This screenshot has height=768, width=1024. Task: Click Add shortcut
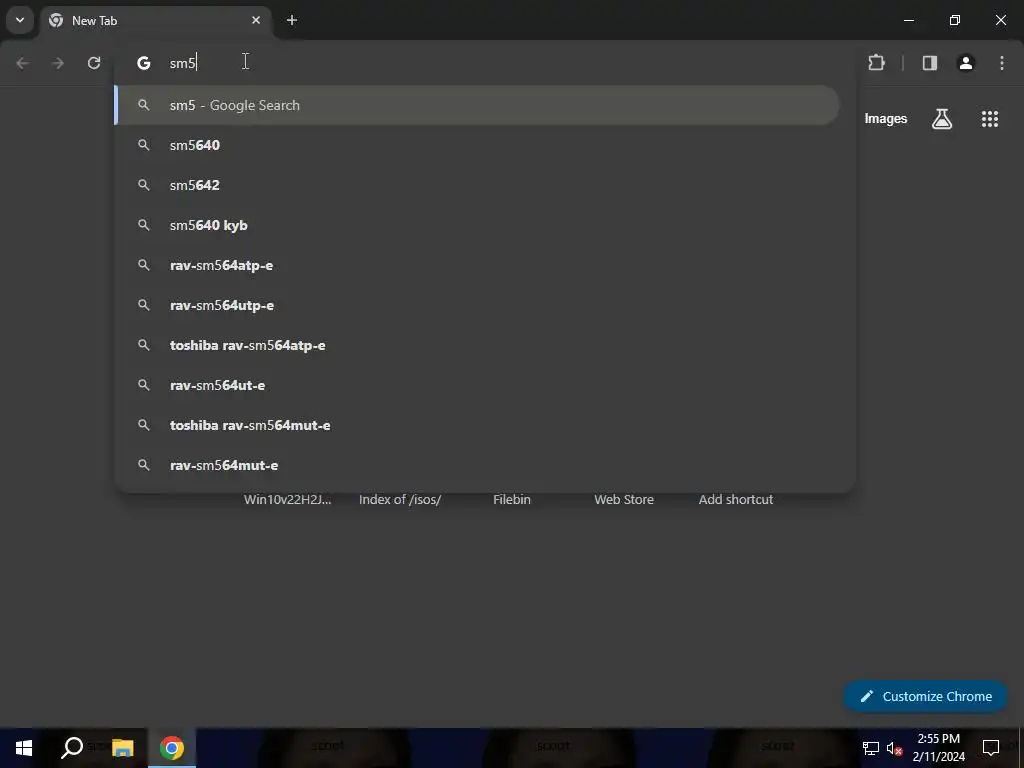736,500
